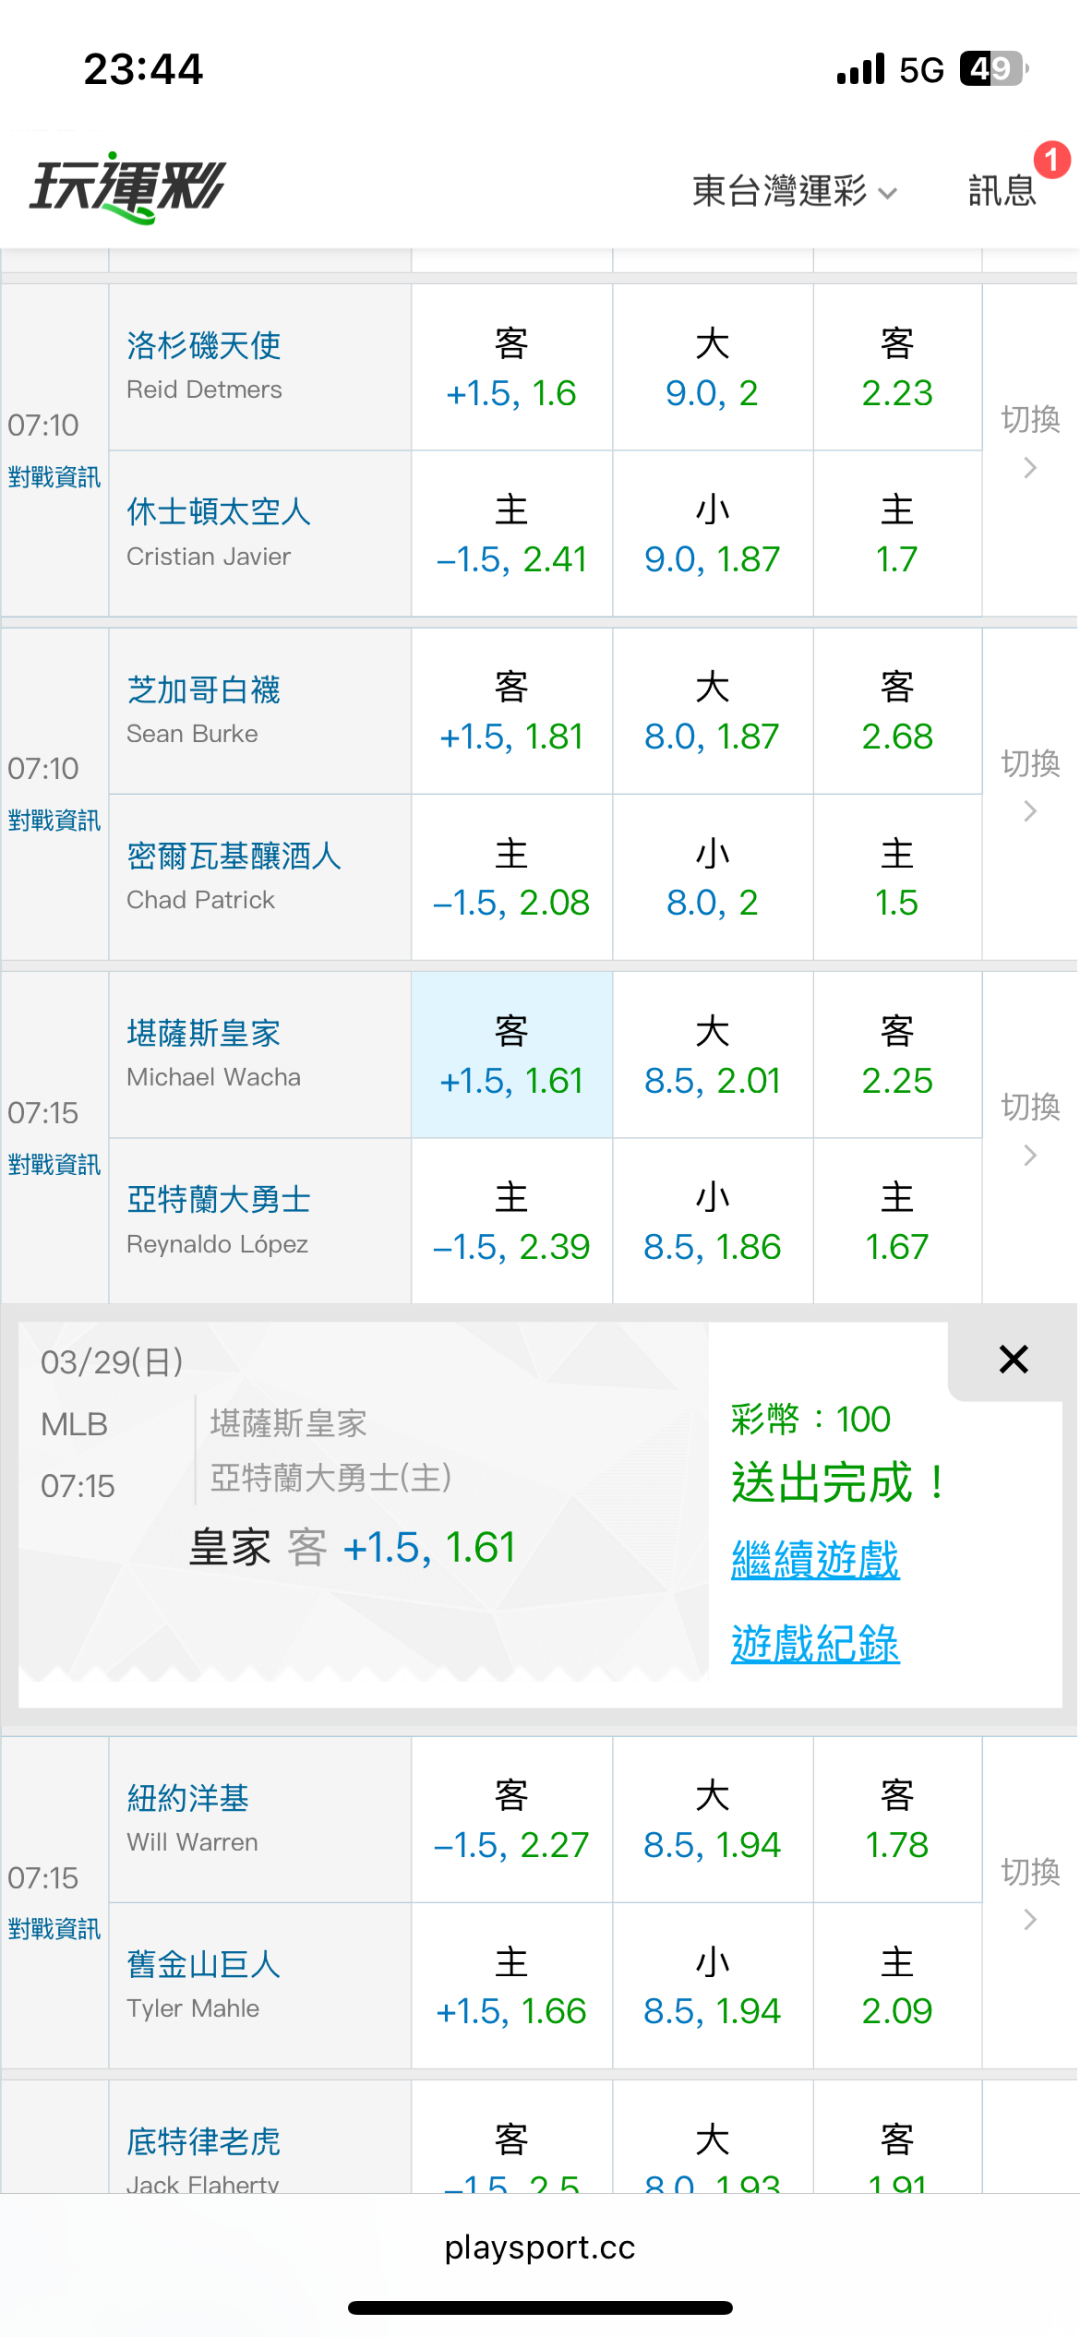This screenshot has height=2337, width=1080.
Task: Close the bet confirmation slip
Action: [x=1012, y=1359]
